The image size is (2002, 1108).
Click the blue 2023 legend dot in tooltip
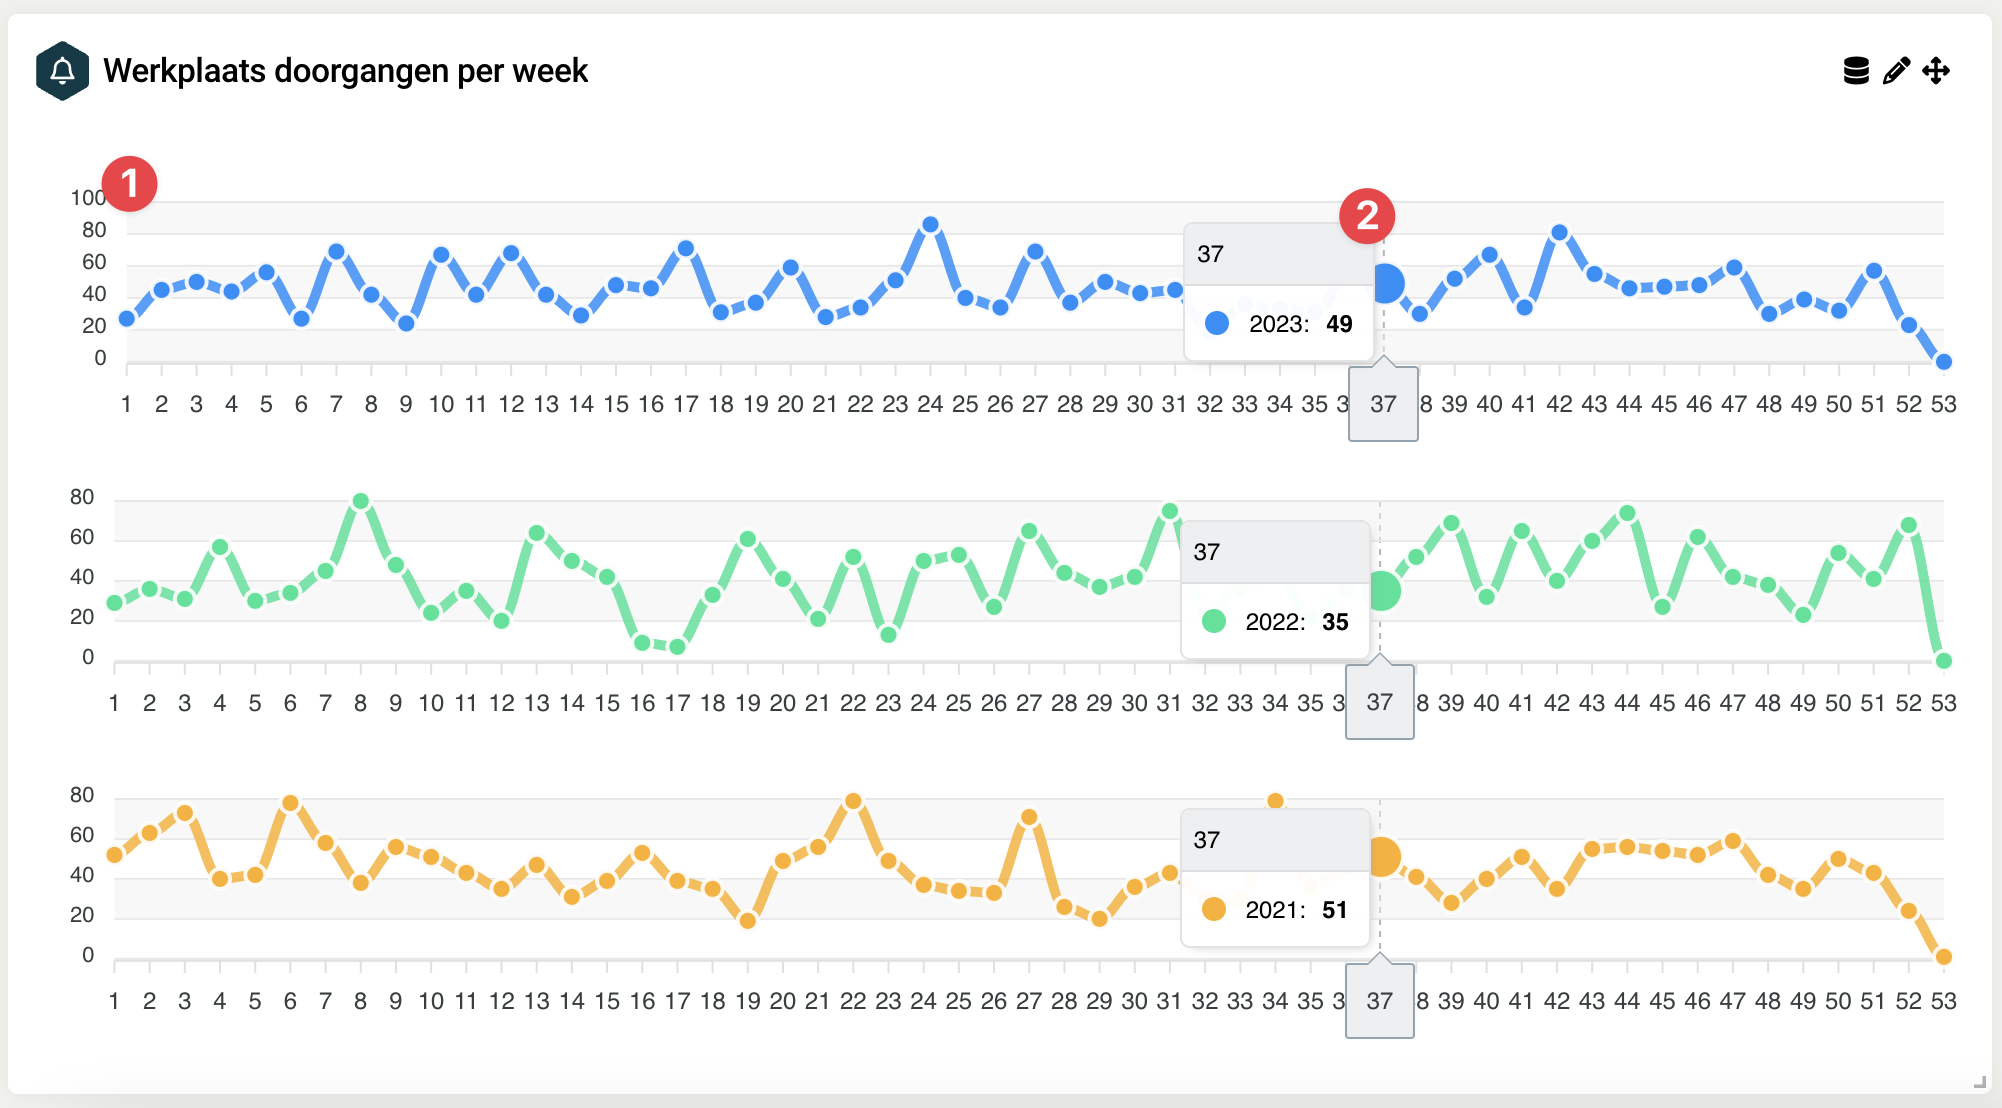(1217, 323)
